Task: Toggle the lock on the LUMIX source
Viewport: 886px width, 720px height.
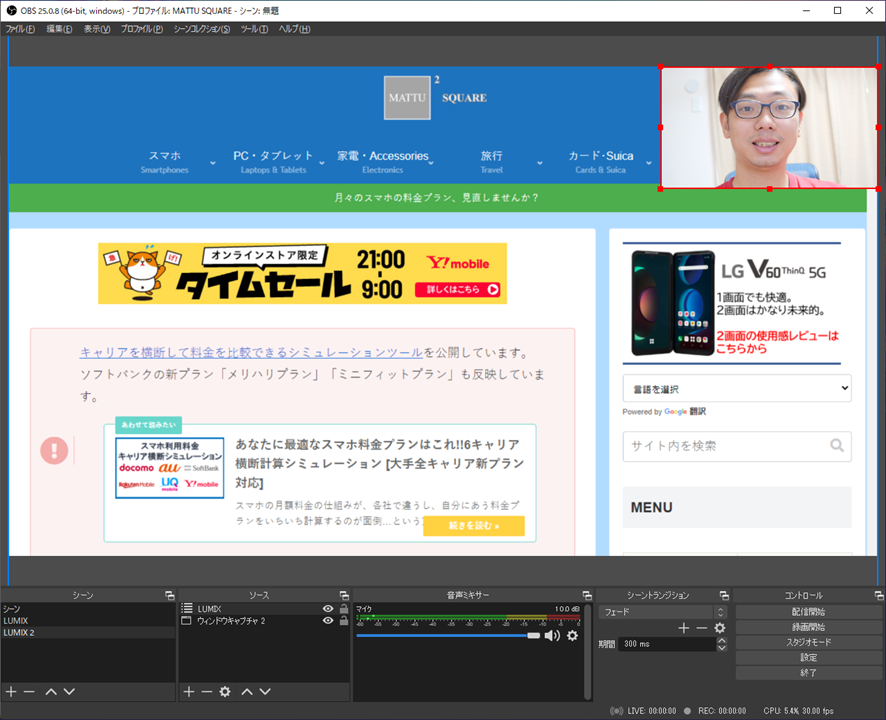Action: (x=343, y=609)
